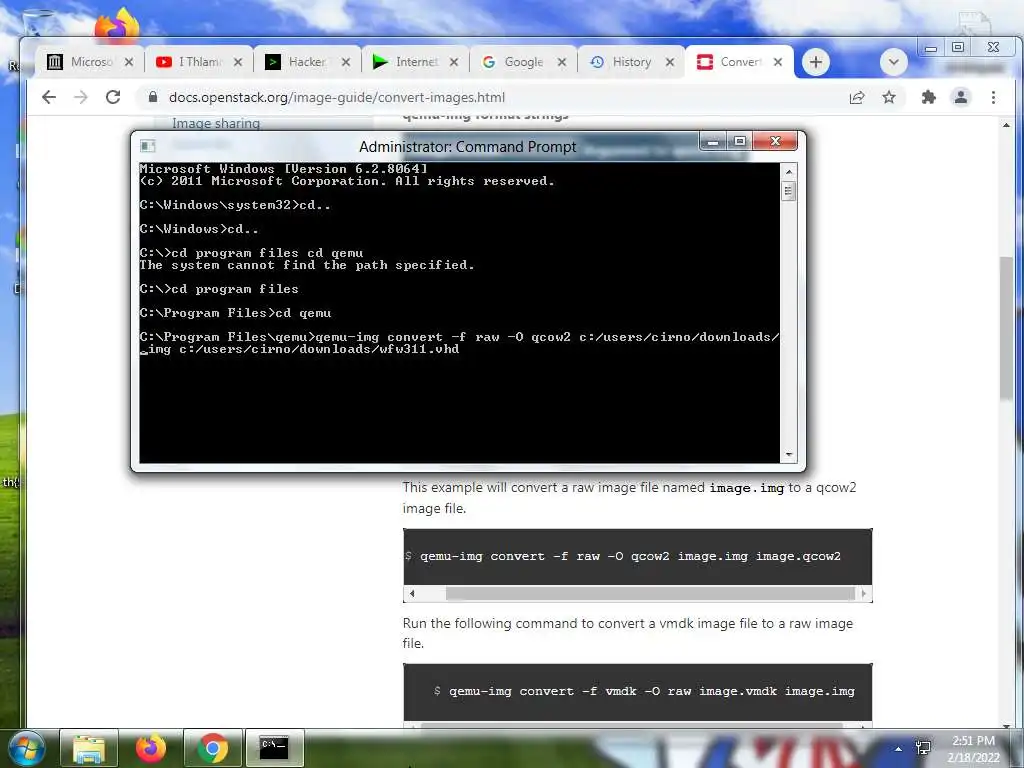The width and height of the screenshot is (1024, 768).
Task: Click the qcow2 code block horizontal scrollbar
Action: tap(650, 594)
